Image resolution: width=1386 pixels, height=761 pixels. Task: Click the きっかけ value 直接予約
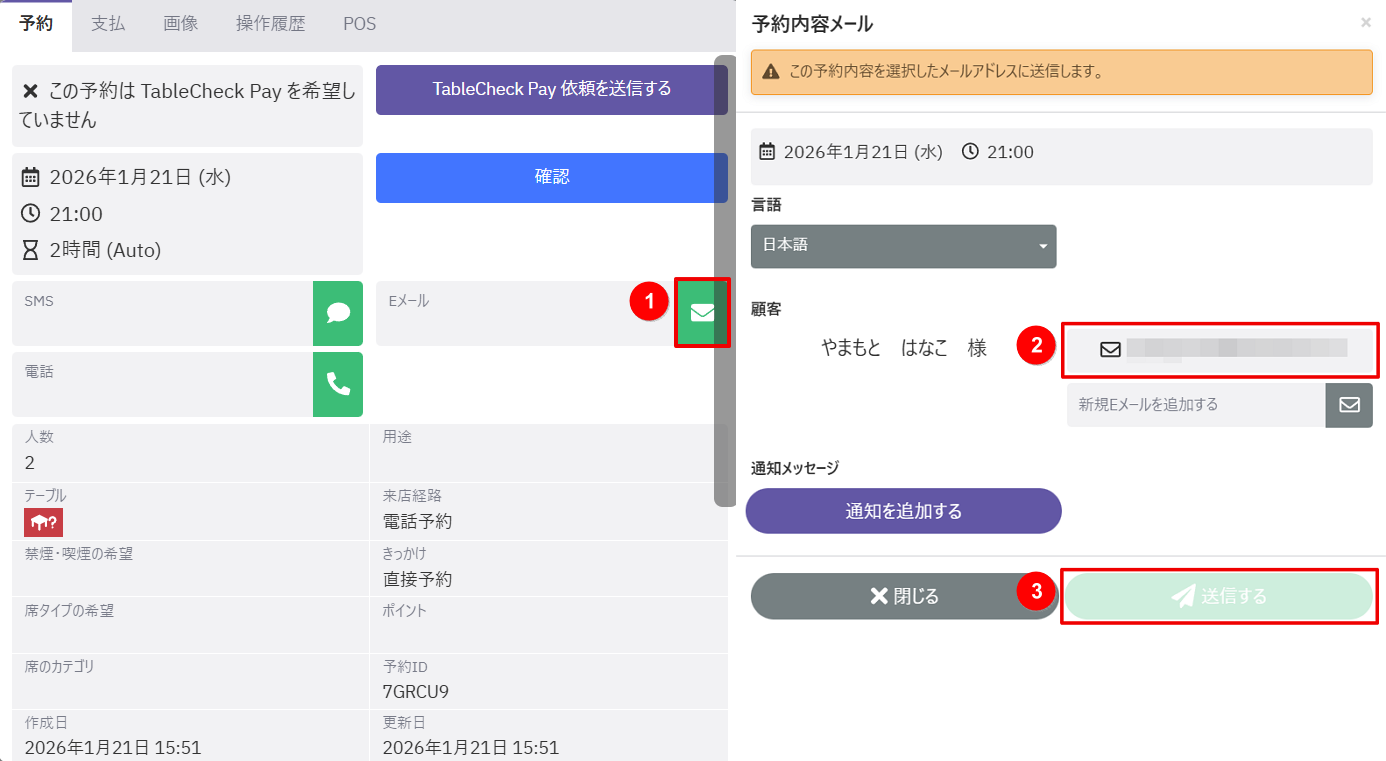point(418,579)
